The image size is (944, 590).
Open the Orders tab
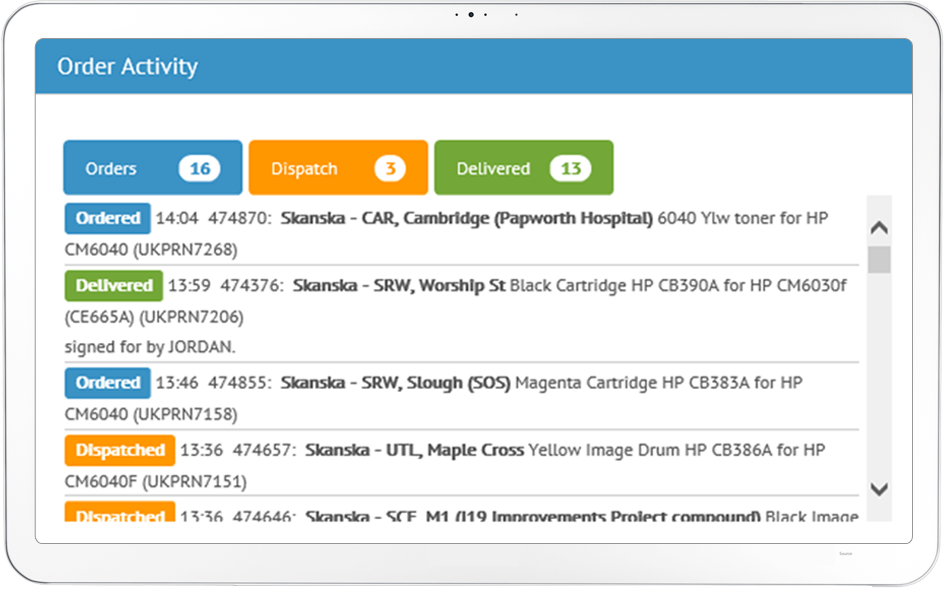coord(153,168)
